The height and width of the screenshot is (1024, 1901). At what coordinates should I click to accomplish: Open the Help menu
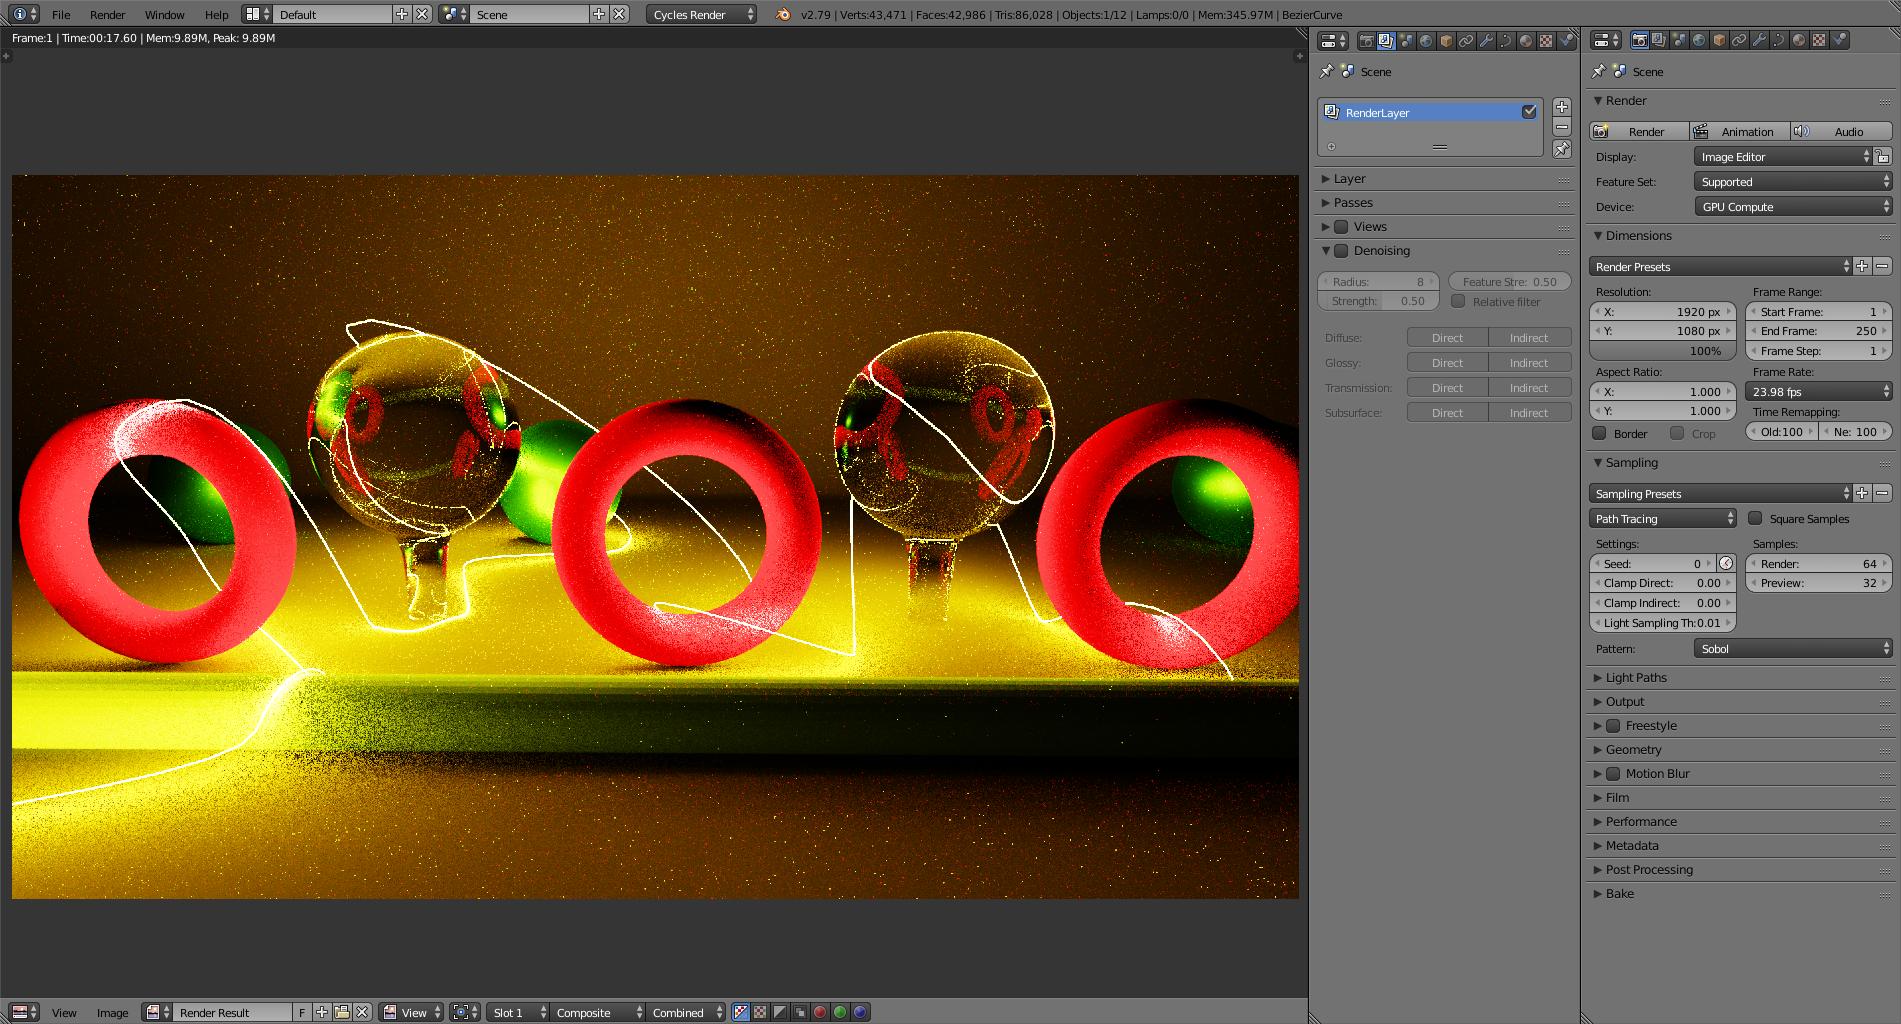tap(217, 14)
